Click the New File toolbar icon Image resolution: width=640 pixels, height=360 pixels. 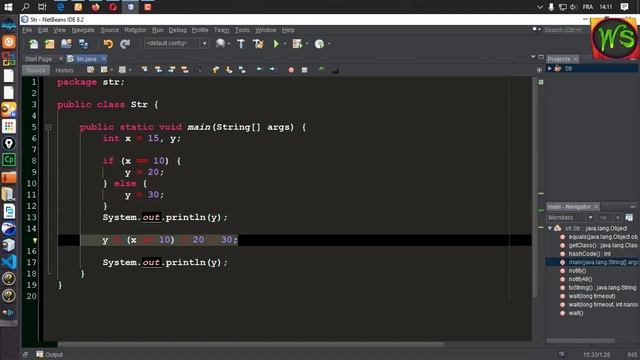coord(33,44)
